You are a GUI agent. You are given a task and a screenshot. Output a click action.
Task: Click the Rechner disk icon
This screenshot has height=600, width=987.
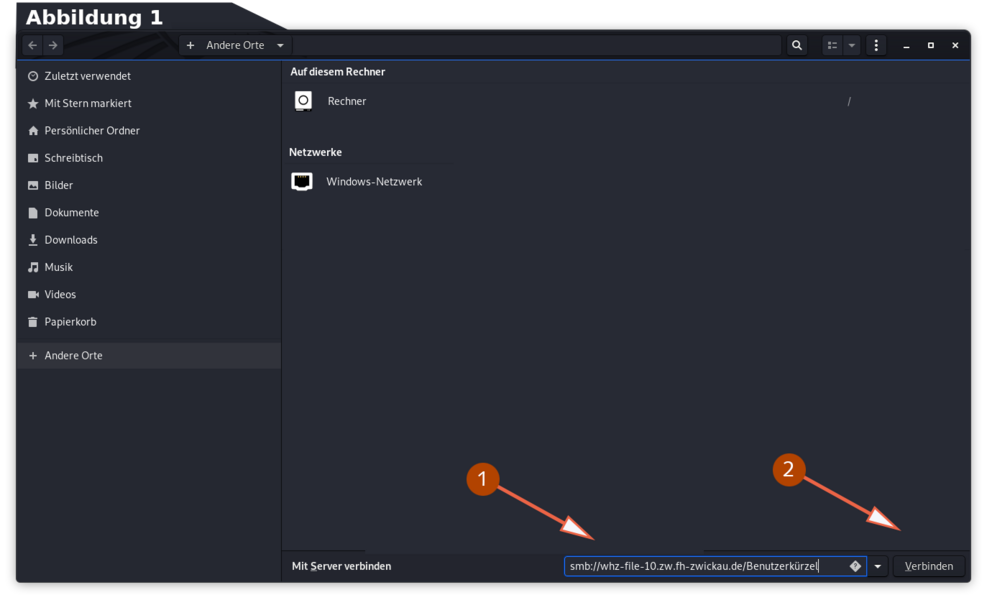click(x=303, y=101)
